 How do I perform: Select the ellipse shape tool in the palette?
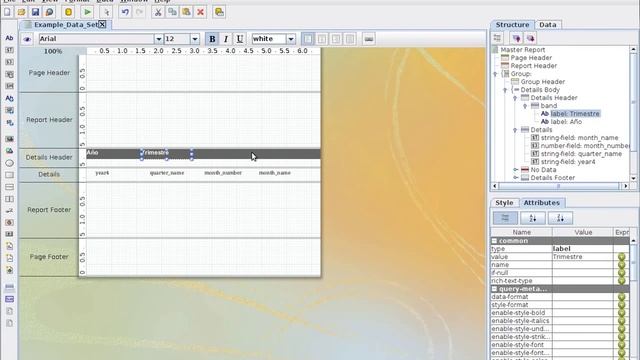click(9, 163)
